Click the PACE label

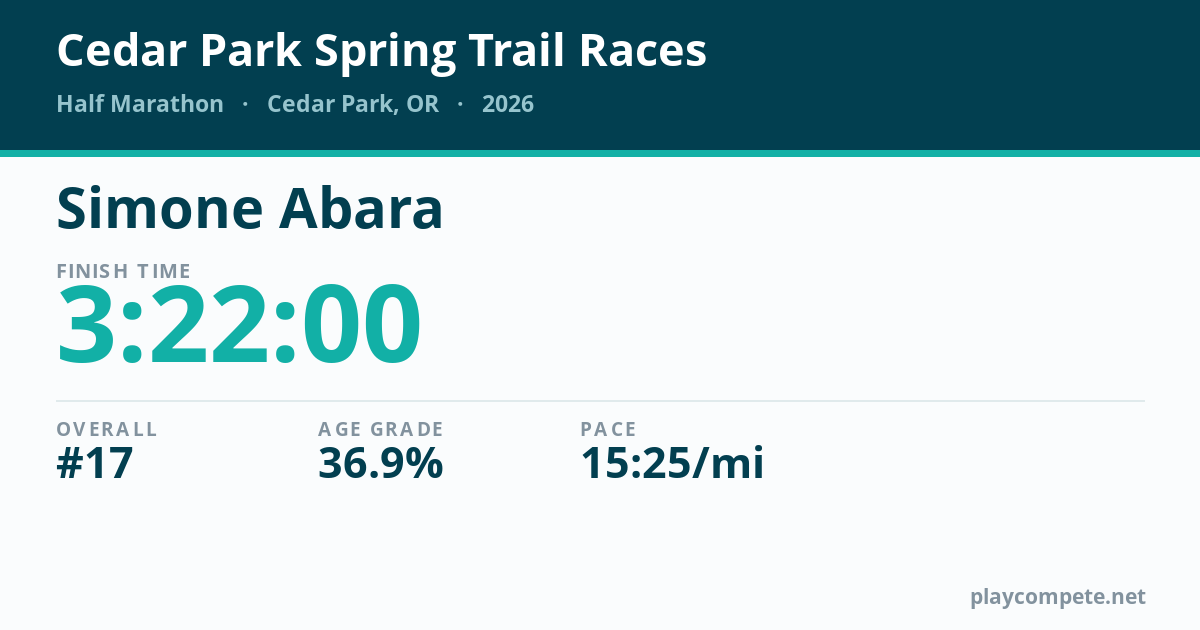click(x=609, y=429)
